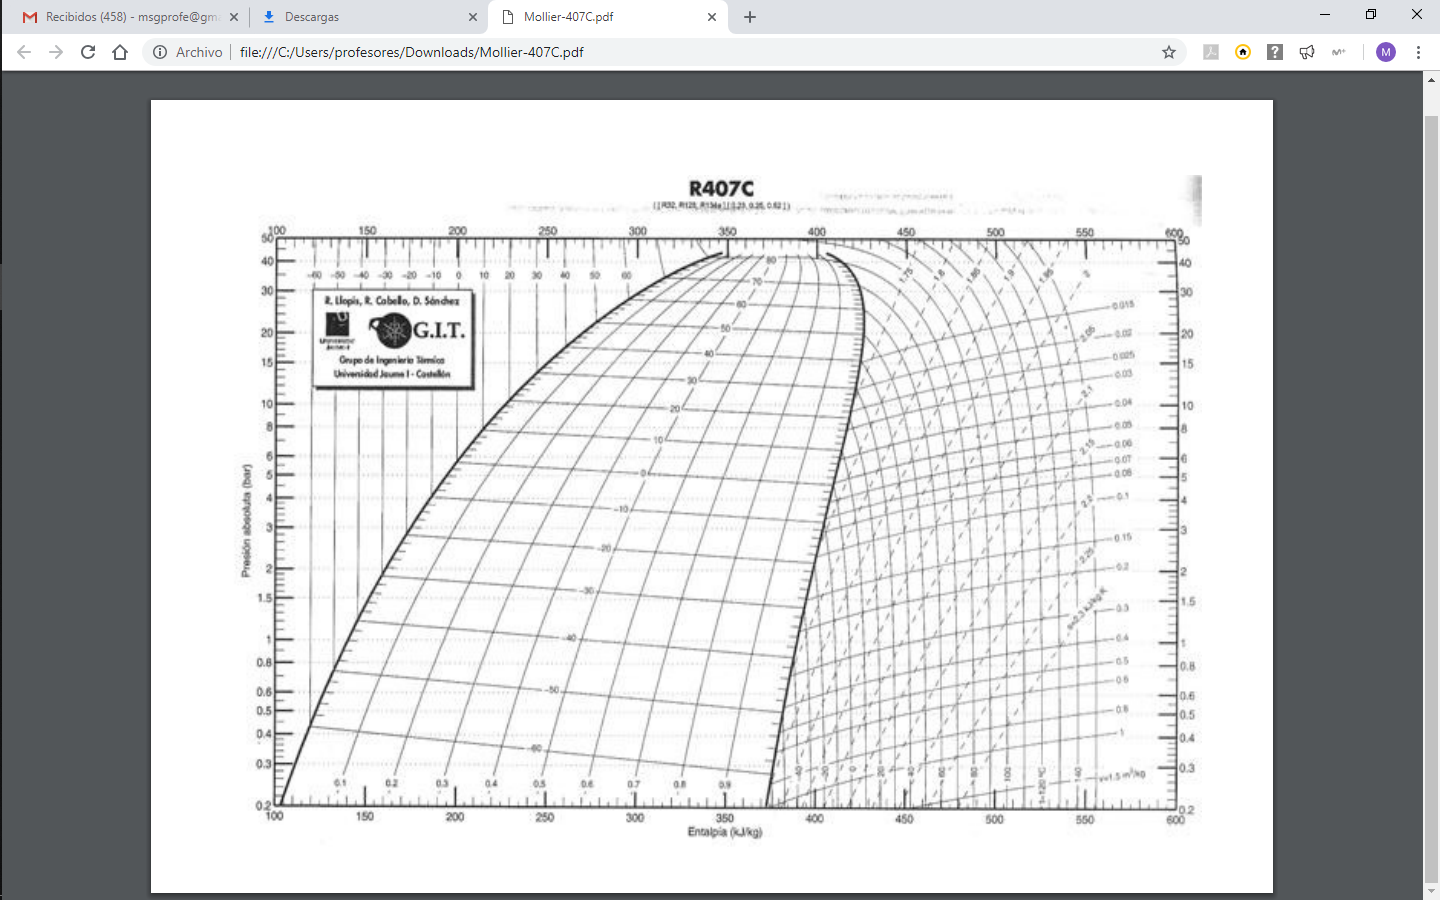
Task: Open a new tab with the plus button
Action: click(x=749, y=17)
